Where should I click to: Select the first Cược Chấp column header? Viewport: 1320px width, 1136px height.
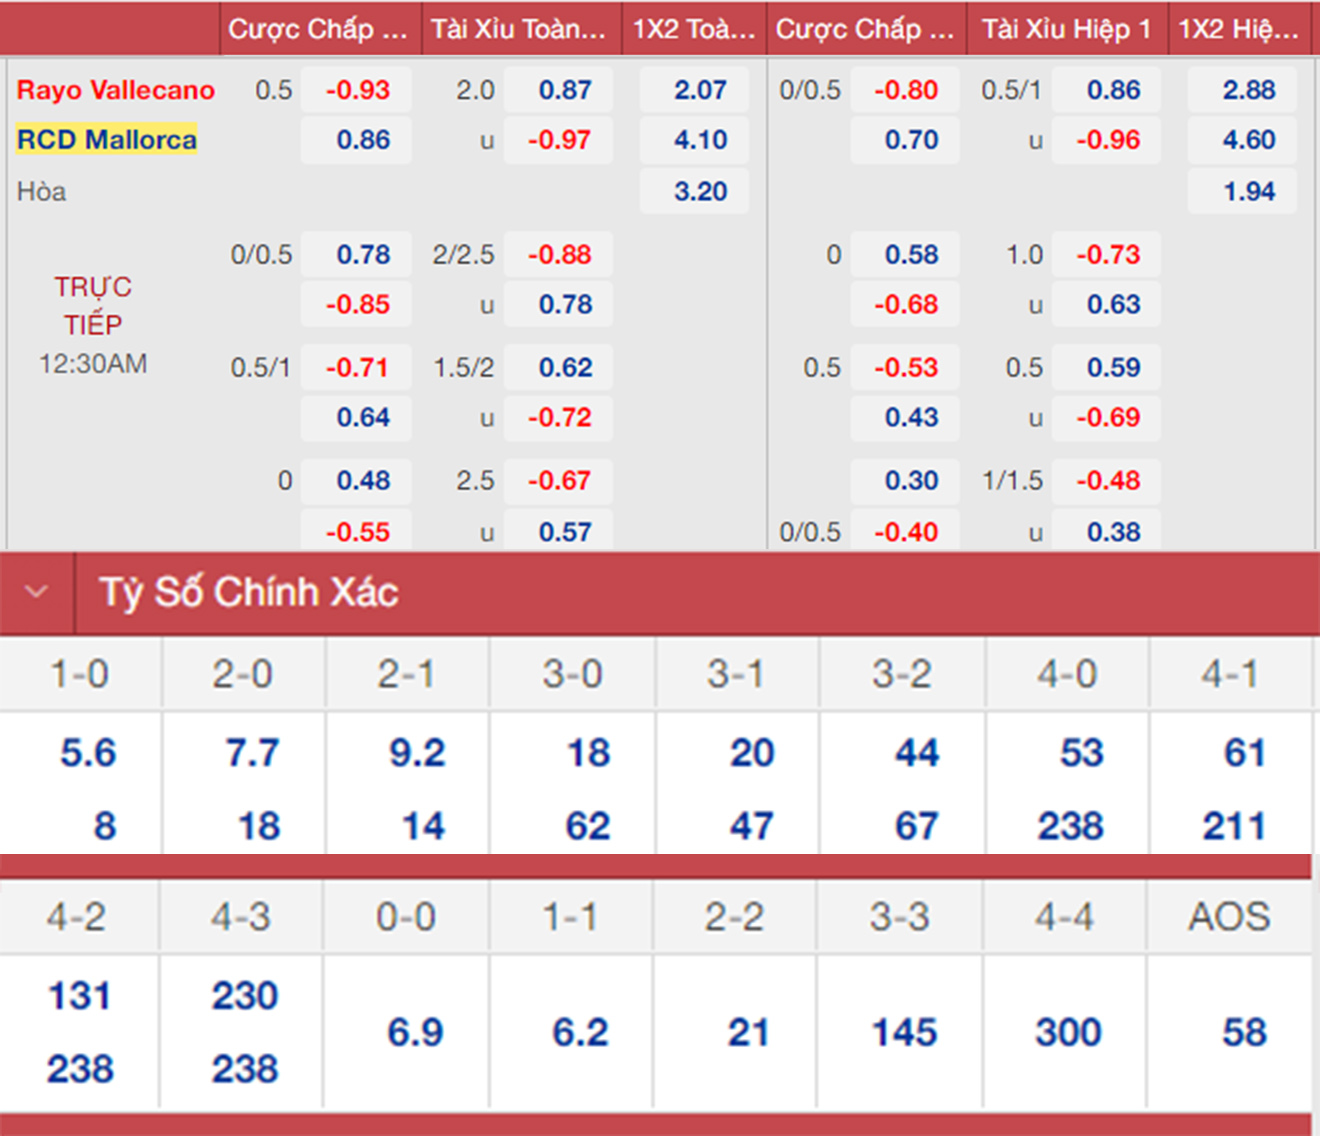click(x=318, y=29)
